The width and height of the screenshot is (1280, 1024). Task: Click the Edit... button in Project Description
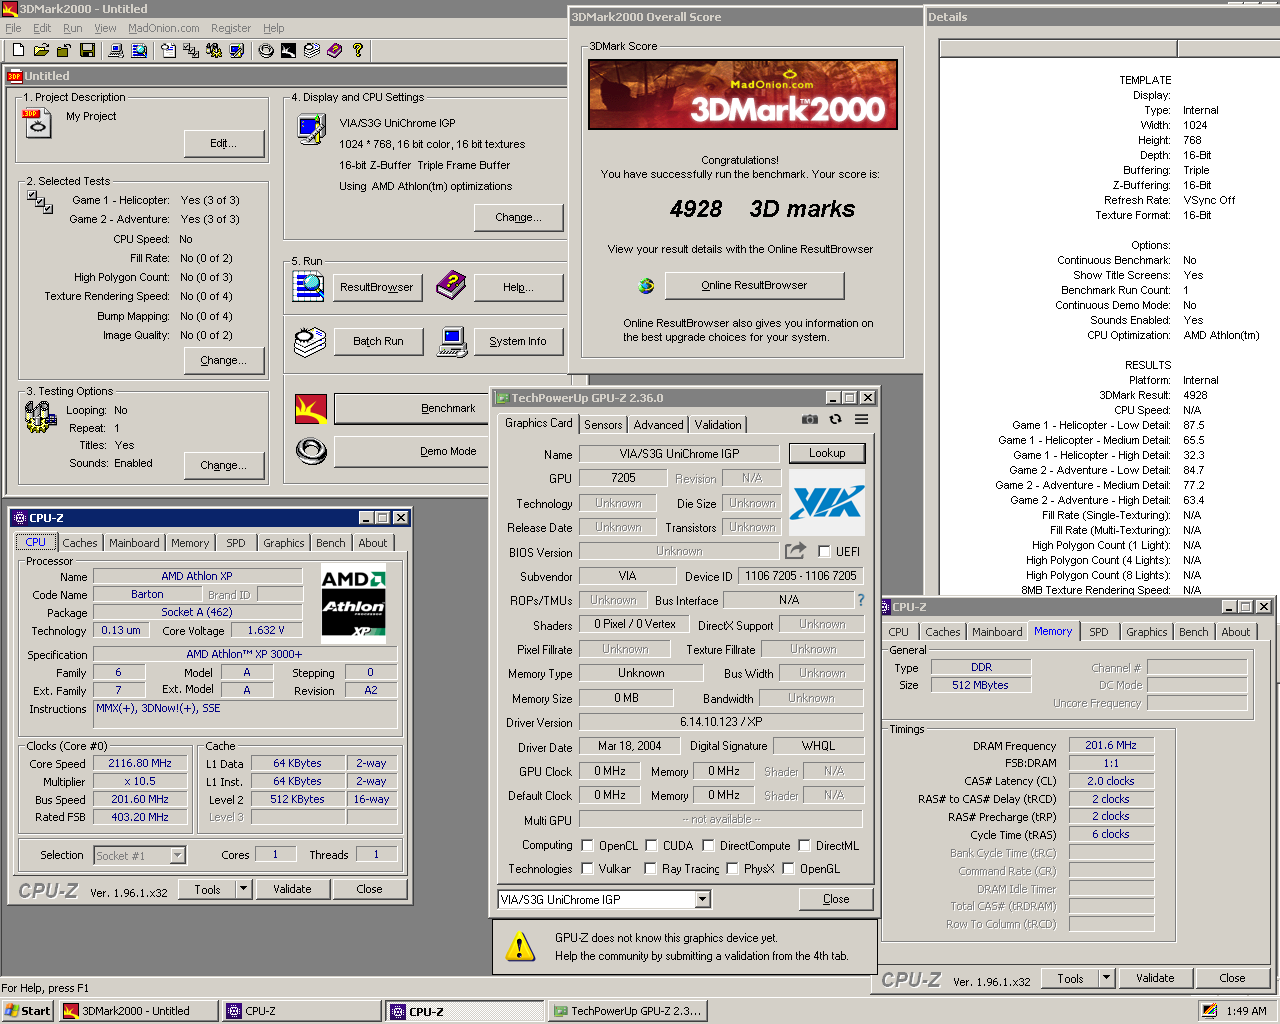[224, 143]
